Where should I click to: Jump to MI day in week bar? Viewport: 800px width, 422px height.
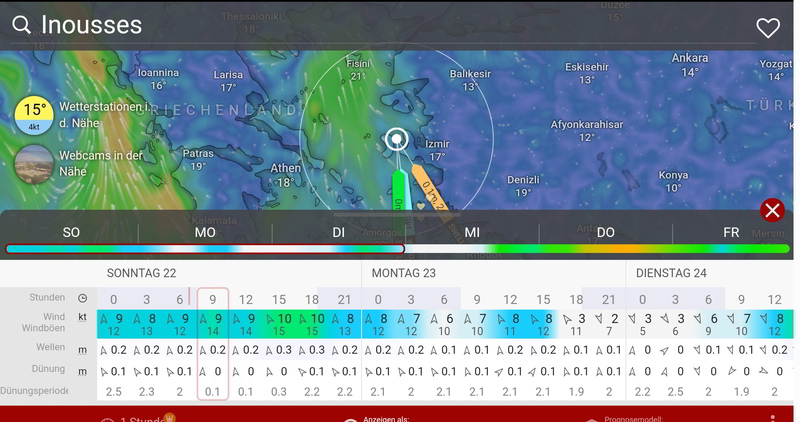471,232
